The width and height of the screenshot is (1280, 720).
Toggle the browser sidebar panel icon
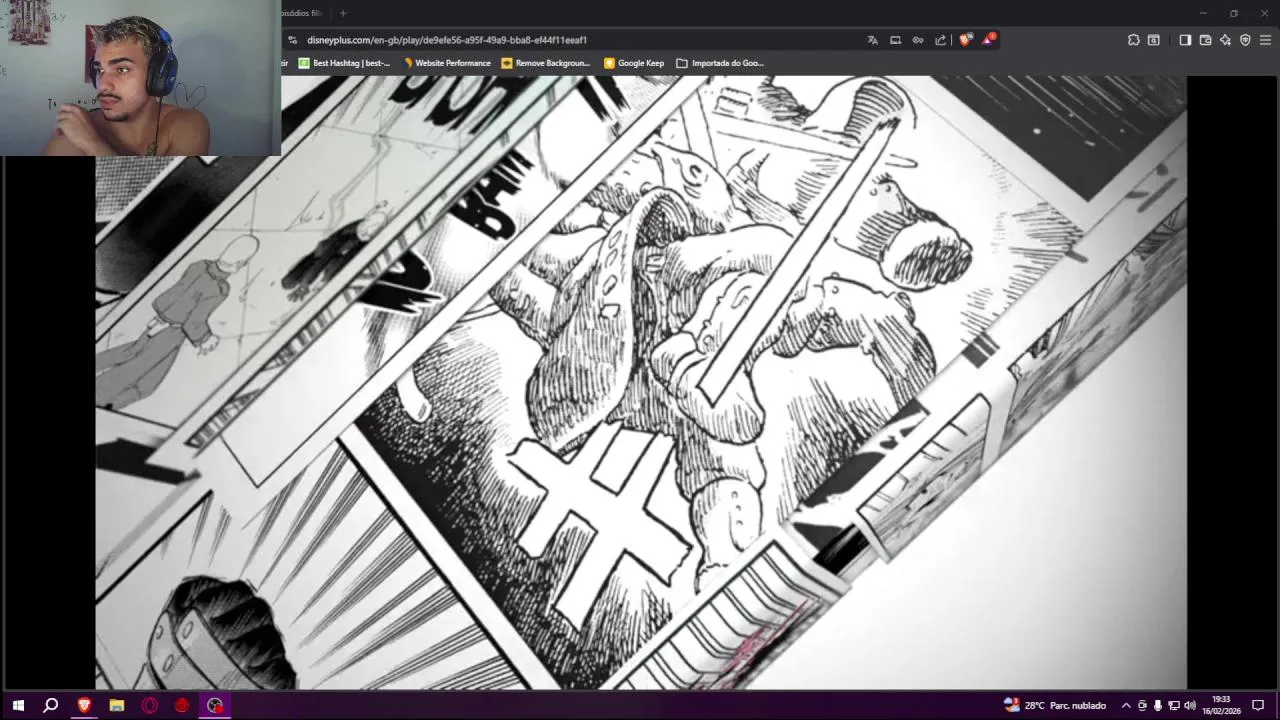[x=1185, y=40]
